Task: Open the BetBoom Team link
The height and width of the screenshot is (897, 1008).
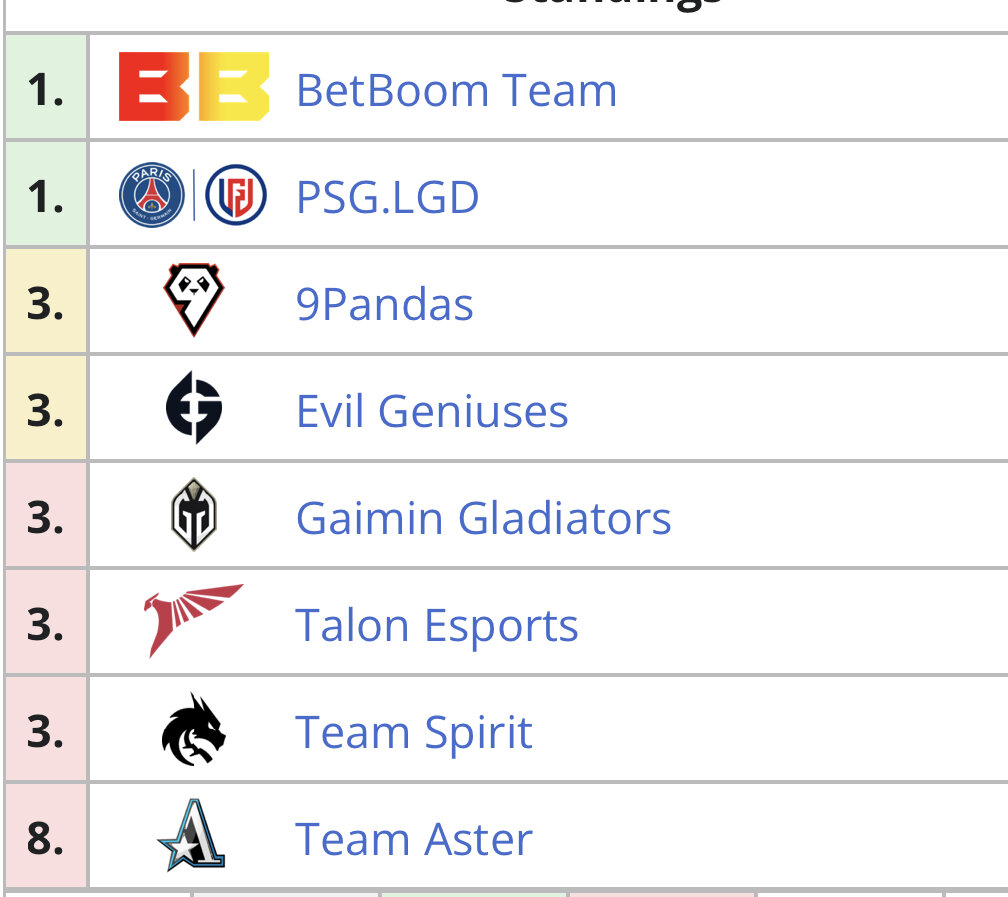Action: 456,90
